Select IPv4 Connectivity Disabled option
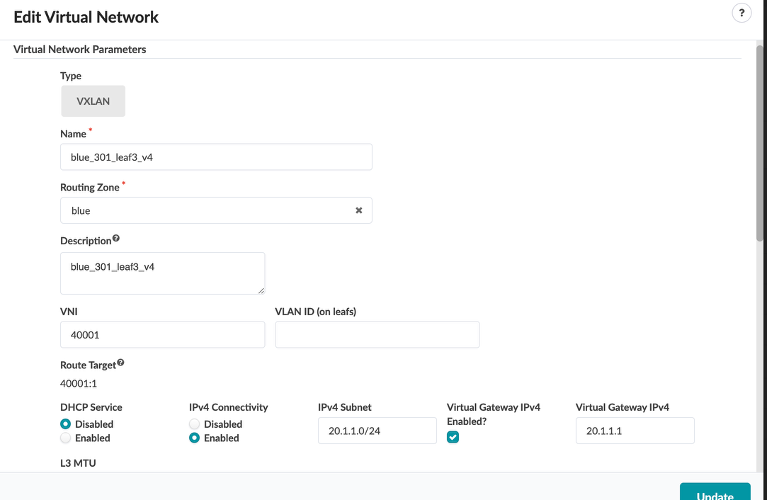768x500 pixels. coord(195,424)
